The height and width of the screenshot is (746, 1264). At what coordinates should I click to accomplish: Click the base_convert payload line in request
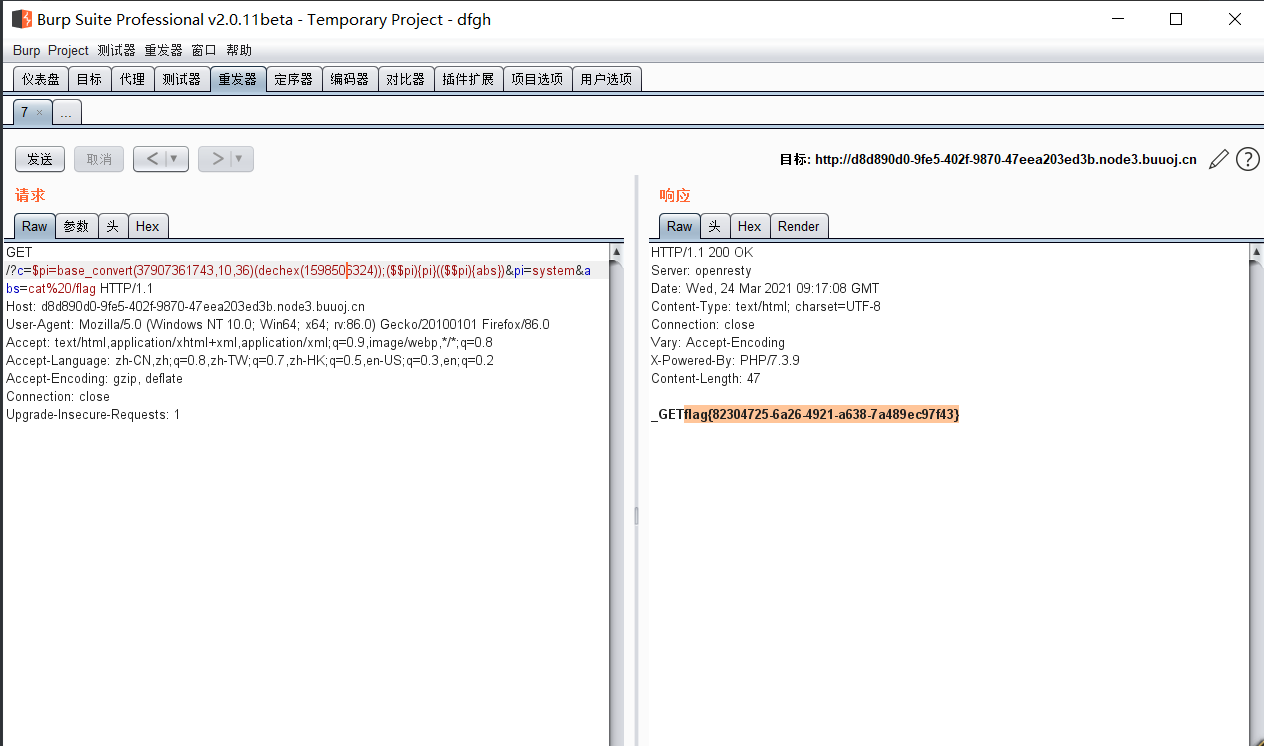coord(298,270)
